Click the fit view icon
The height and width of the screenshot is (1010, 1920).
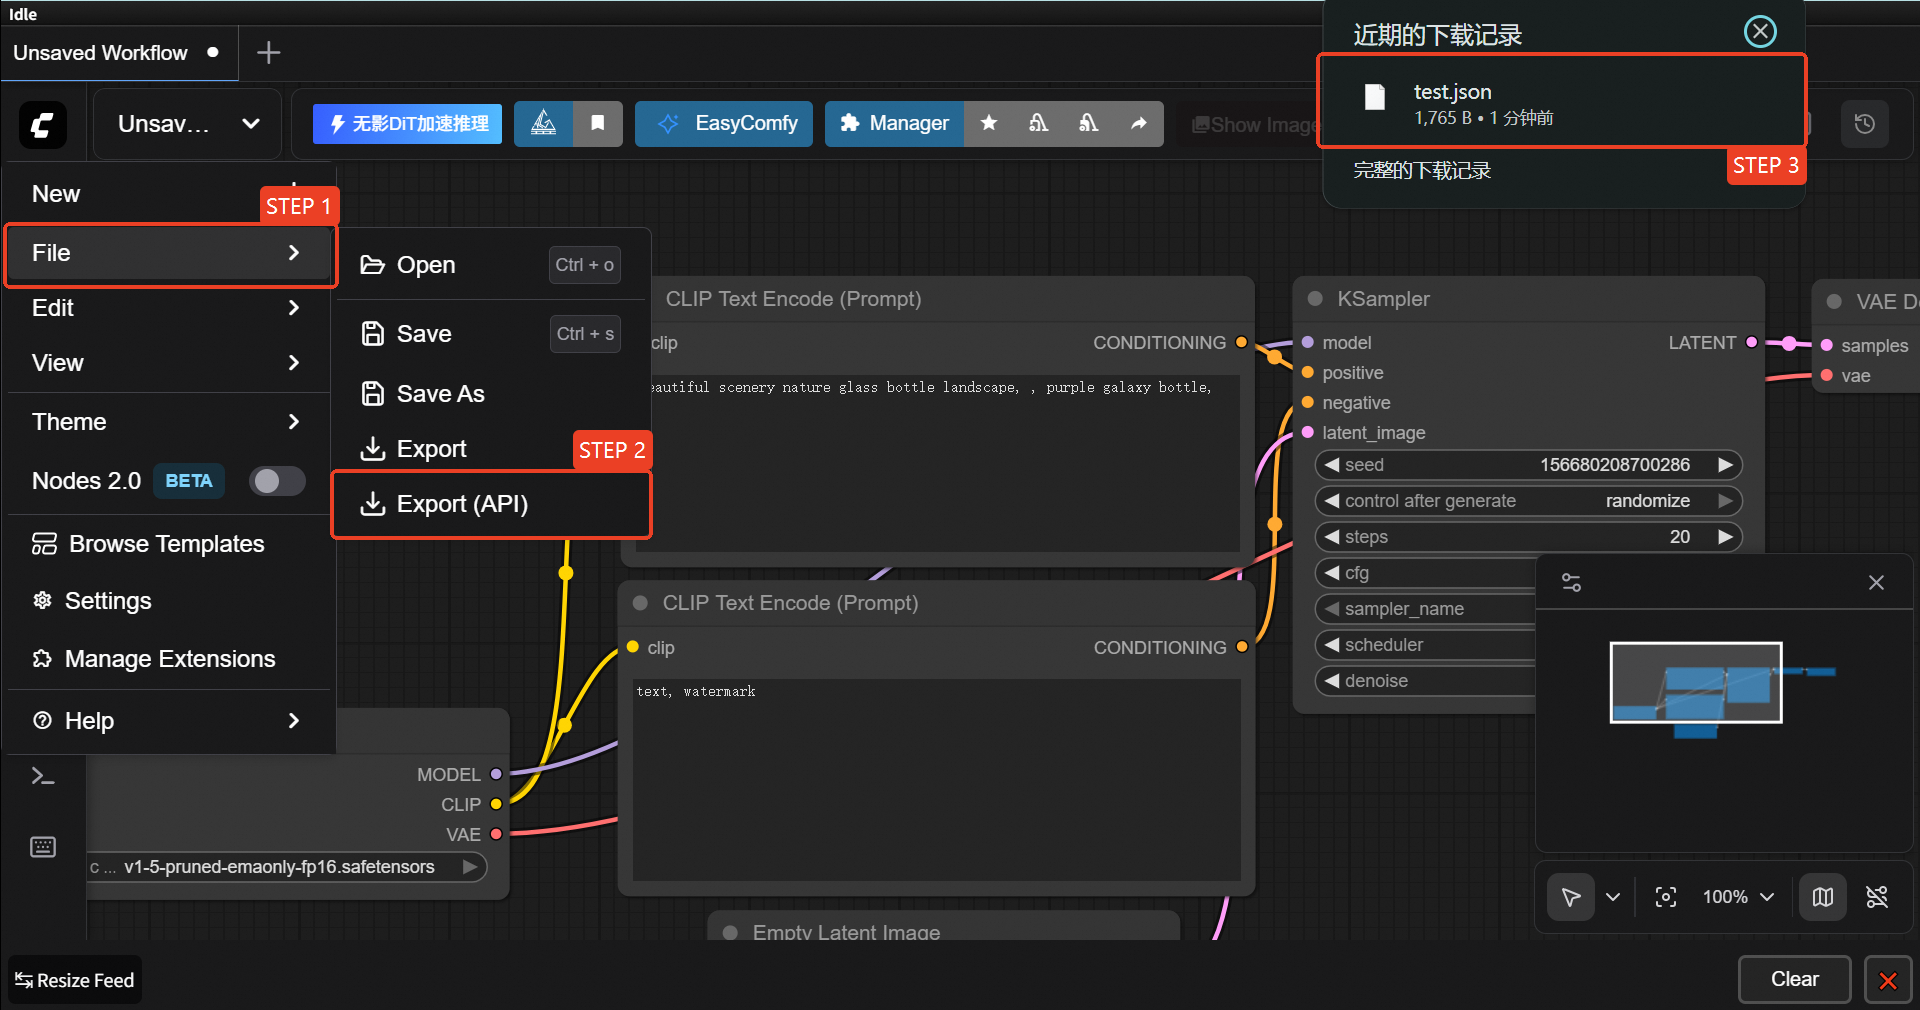[x=1666, y=897]
